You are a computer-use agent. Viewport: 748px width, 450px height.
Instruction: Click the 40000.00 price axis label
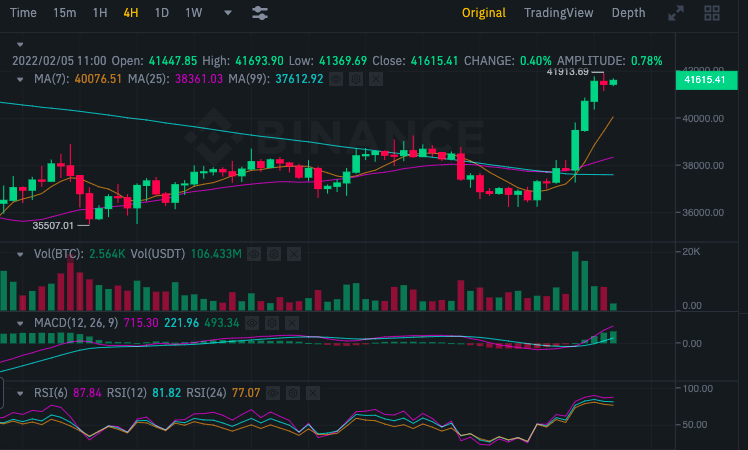(703, 118)
